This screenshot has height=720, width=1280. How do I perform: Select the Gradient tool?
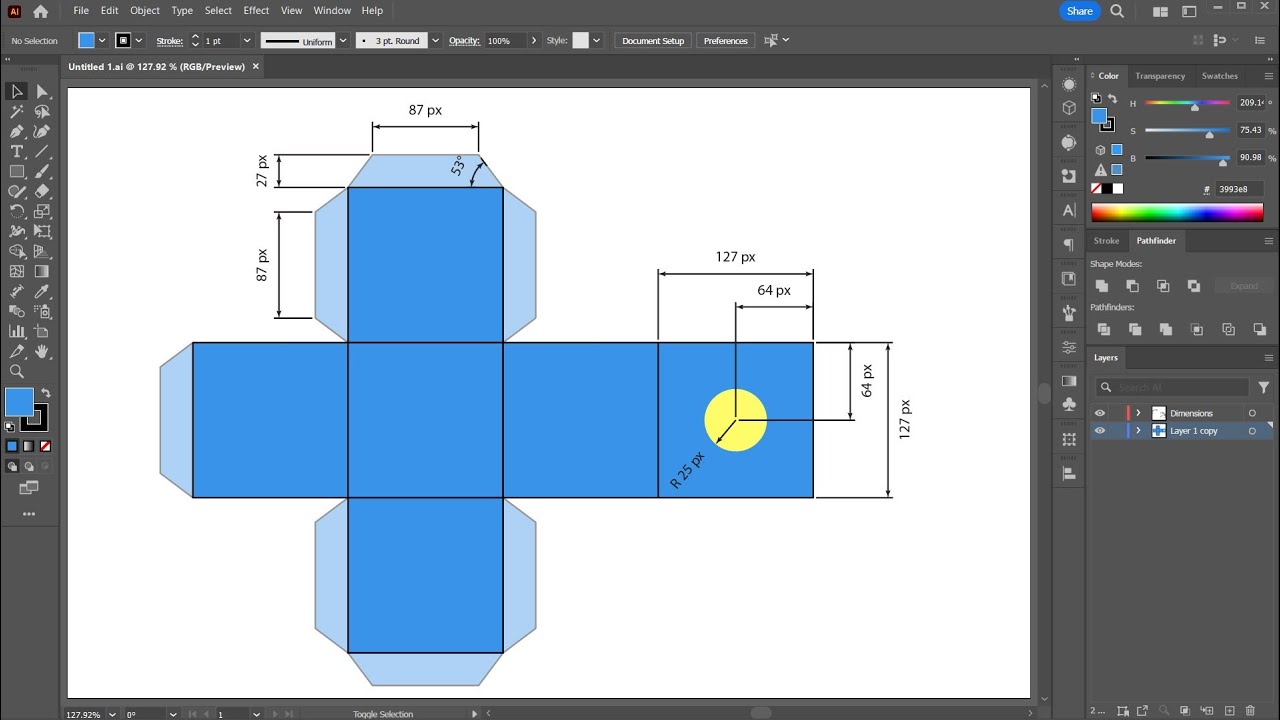[x=42, y=271]
